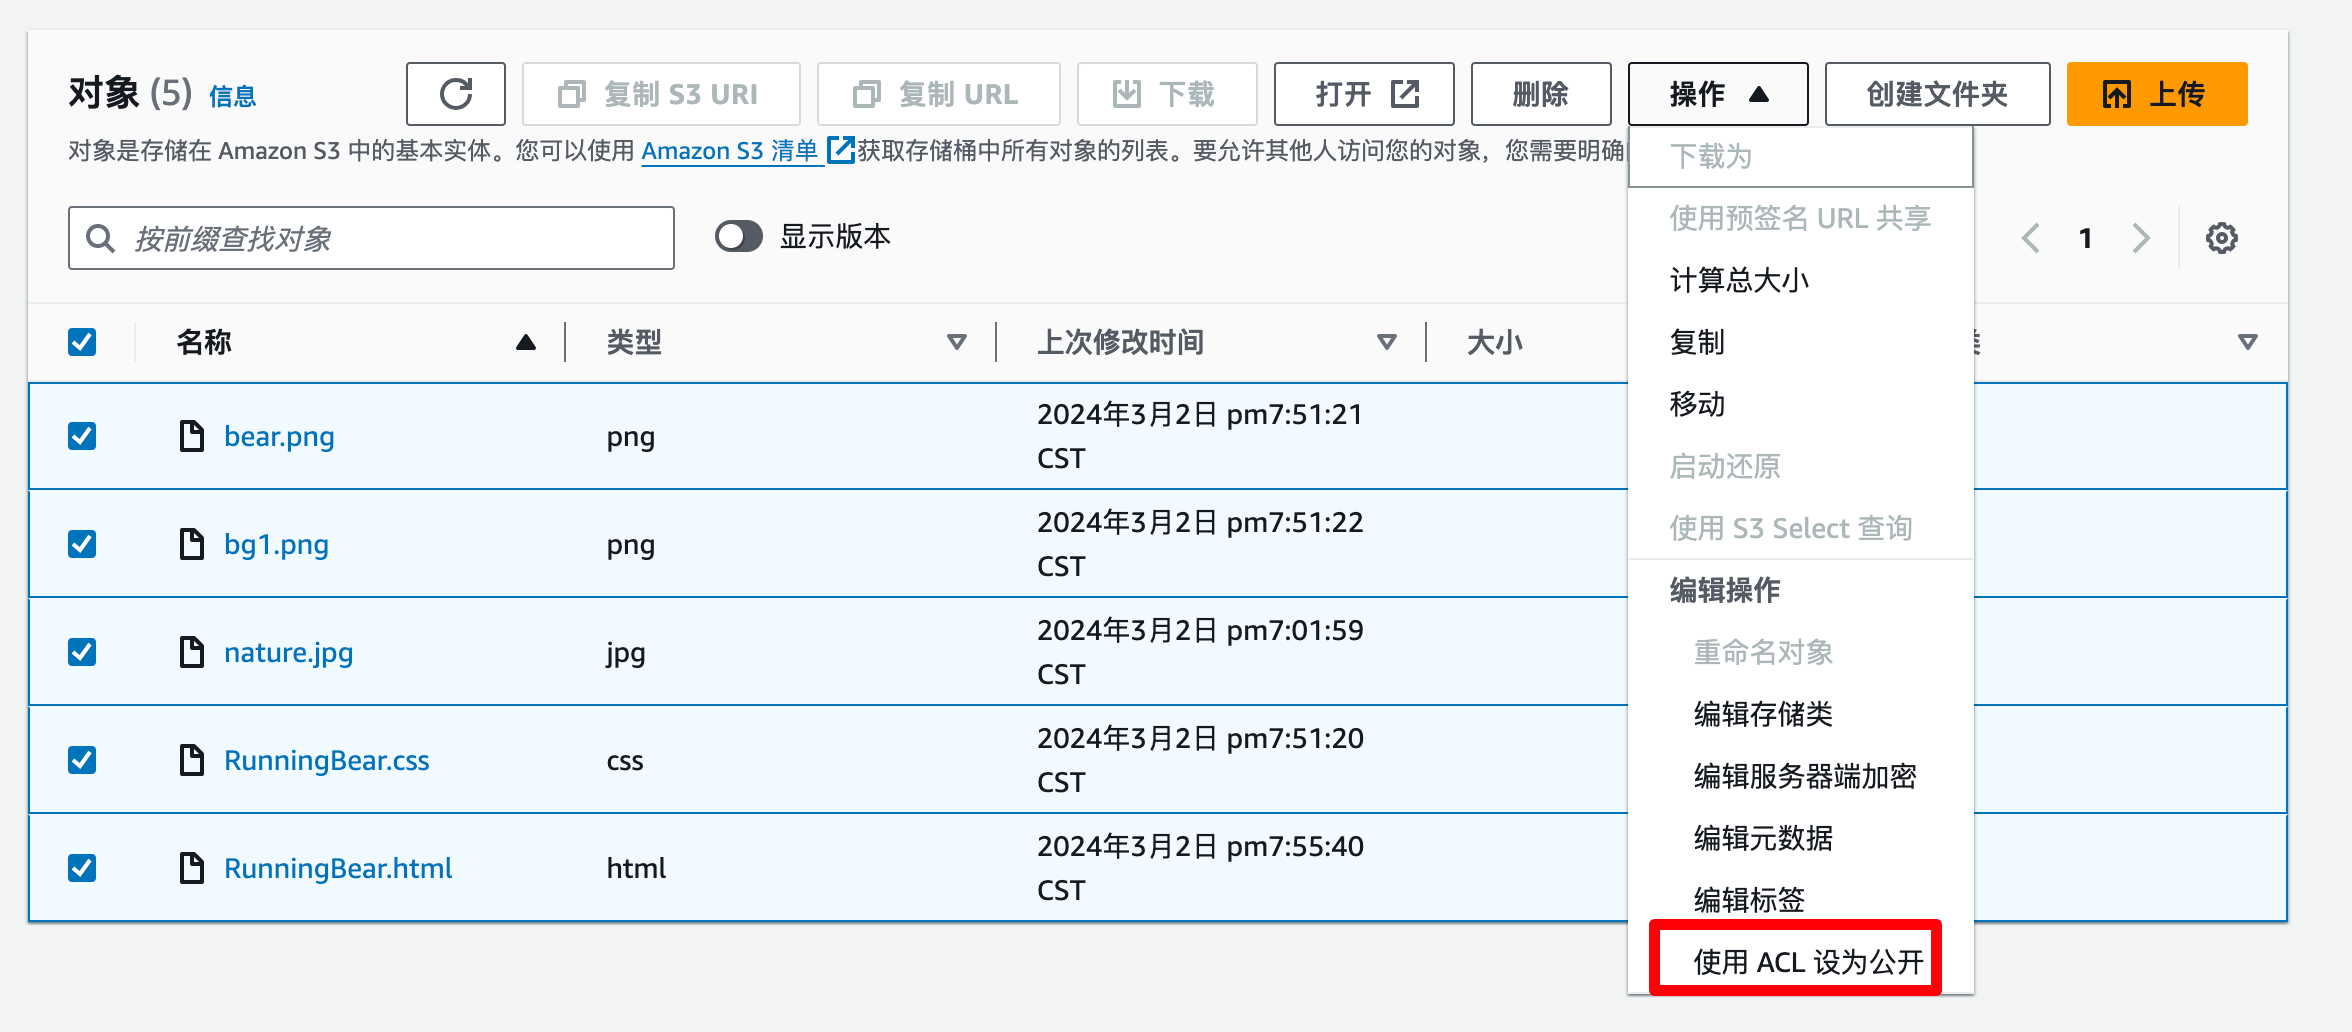
Task: Uncheck the RunningBear.css row checkbox
Action: point(82,760)
